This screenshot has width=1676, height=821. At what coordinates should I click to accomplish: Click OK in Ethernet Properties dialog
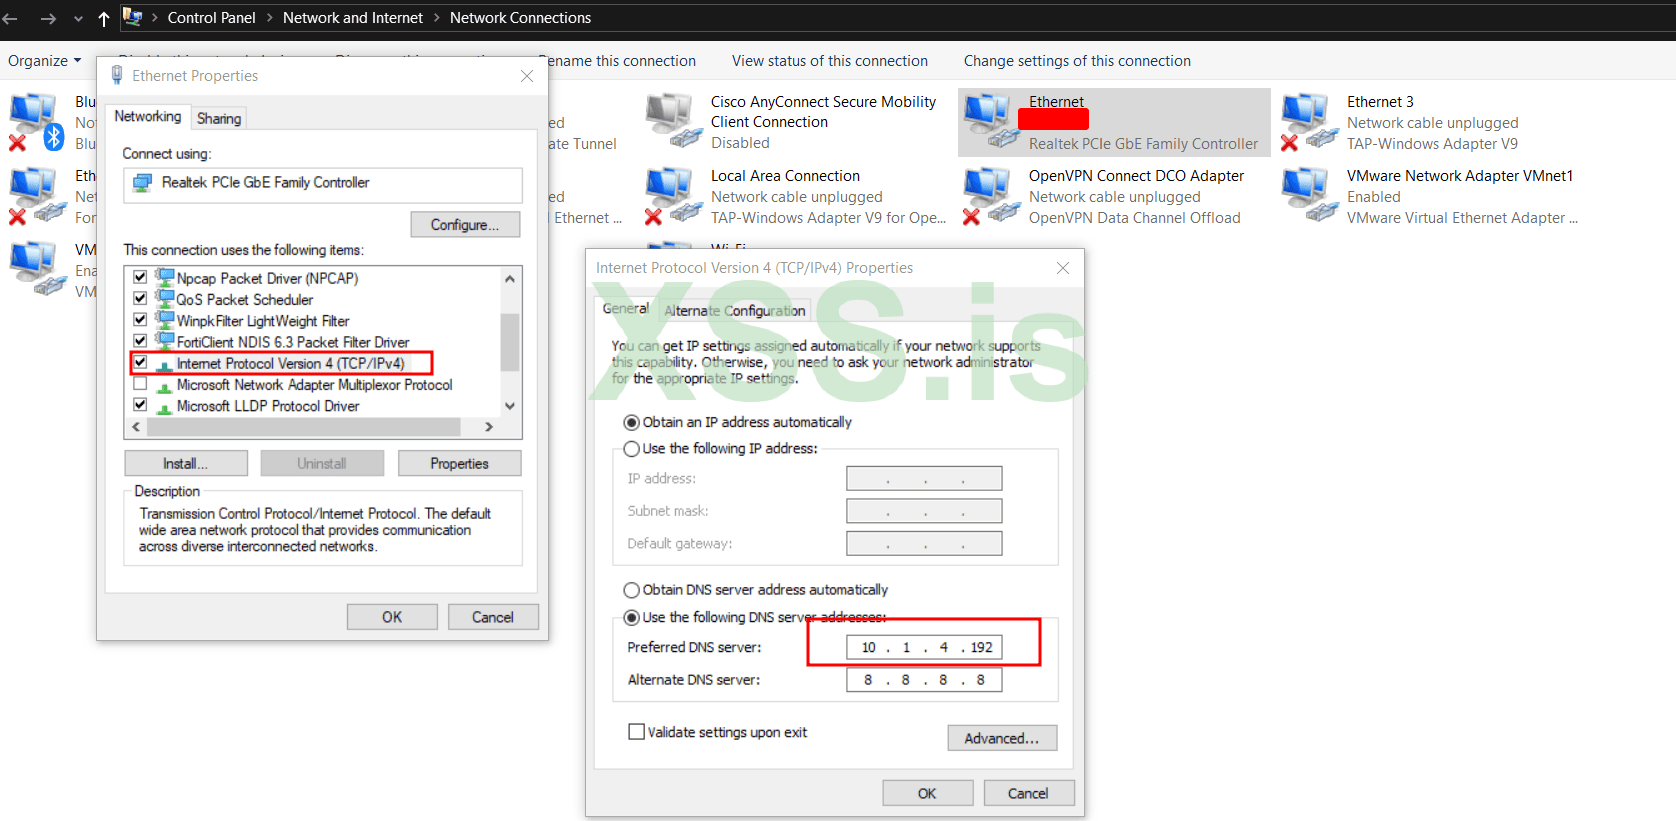click(392, 617)
